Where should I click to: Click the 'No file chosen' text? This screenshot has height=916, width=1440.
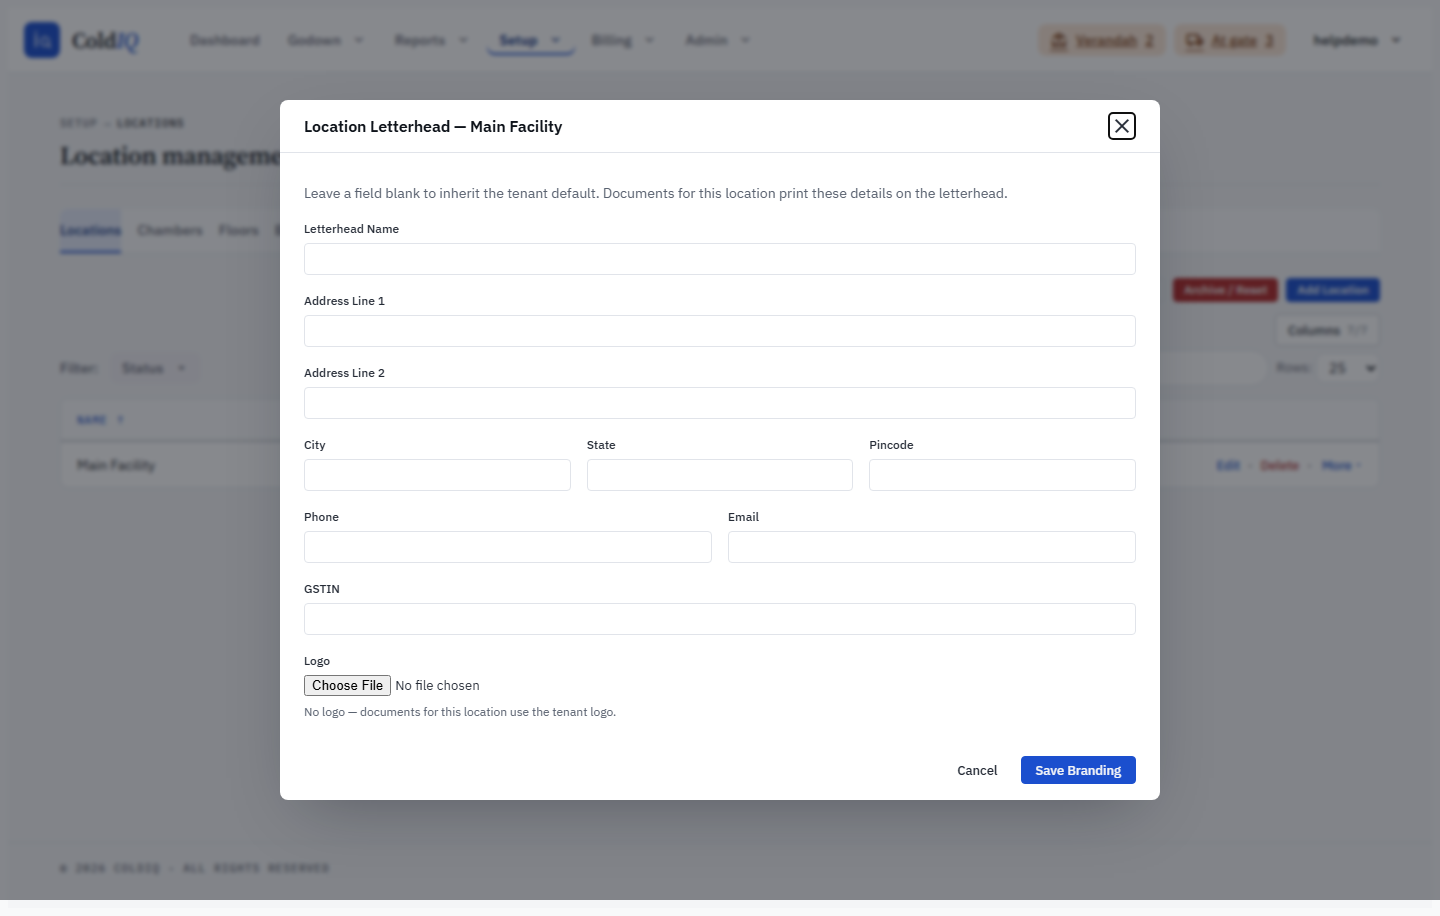437,685
